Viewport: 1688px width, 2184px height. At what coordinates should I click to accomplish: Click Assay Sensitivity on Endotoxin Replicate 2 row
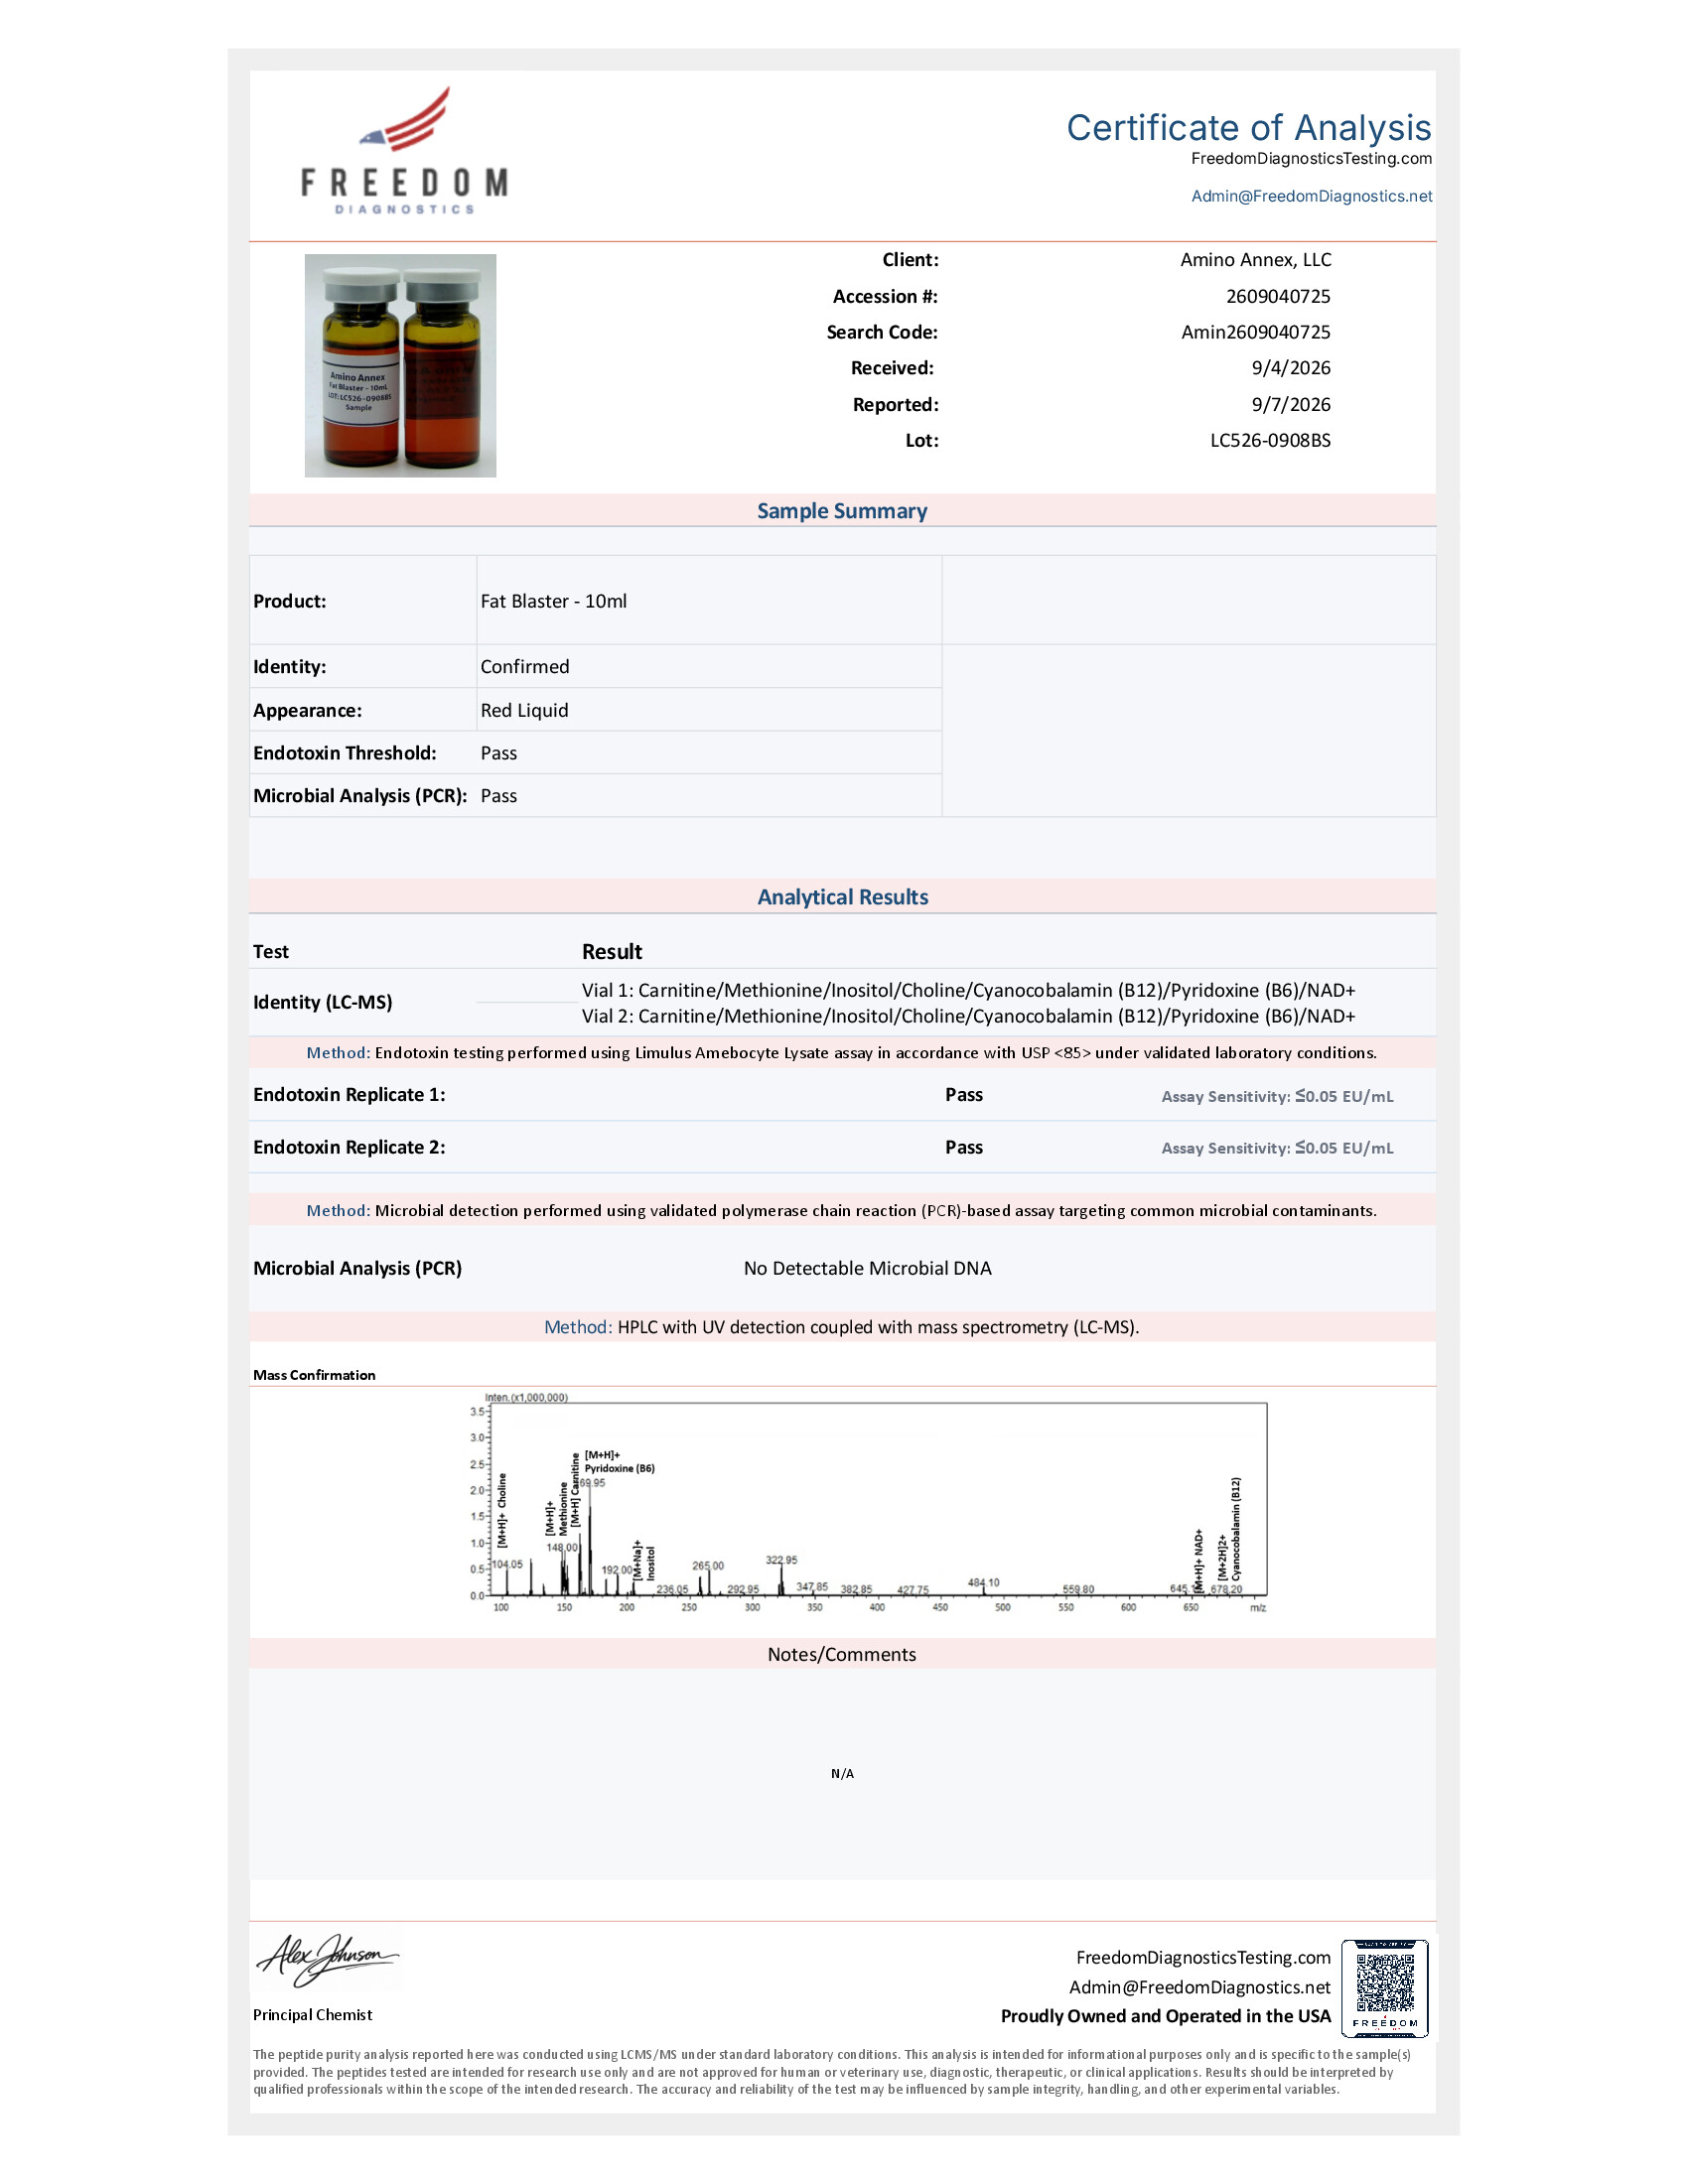click(x=1277, y=1148)
